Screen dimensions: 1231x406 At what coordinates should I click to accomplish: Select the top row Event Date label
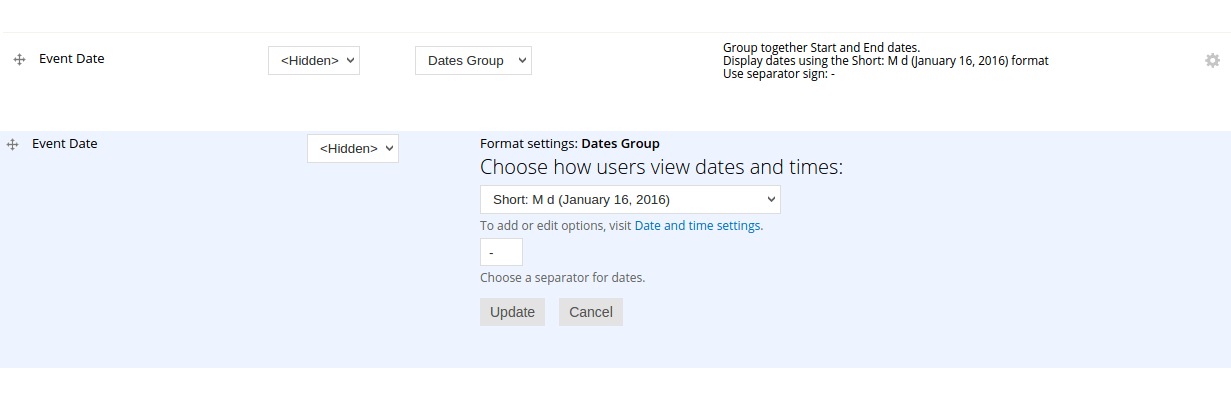[72, 59]
